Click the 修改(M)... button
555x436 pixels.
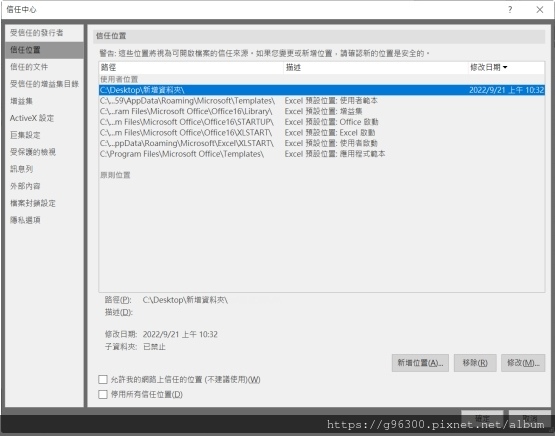pos(523,363)
